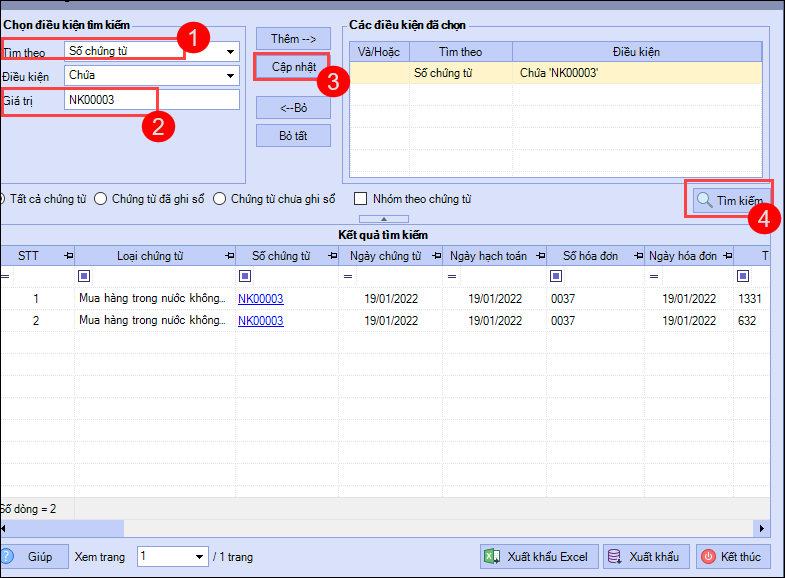Viewport: 785px width, 578px height.
Task: Open the Điều kiện dropdown
Action: coord(231,75)
